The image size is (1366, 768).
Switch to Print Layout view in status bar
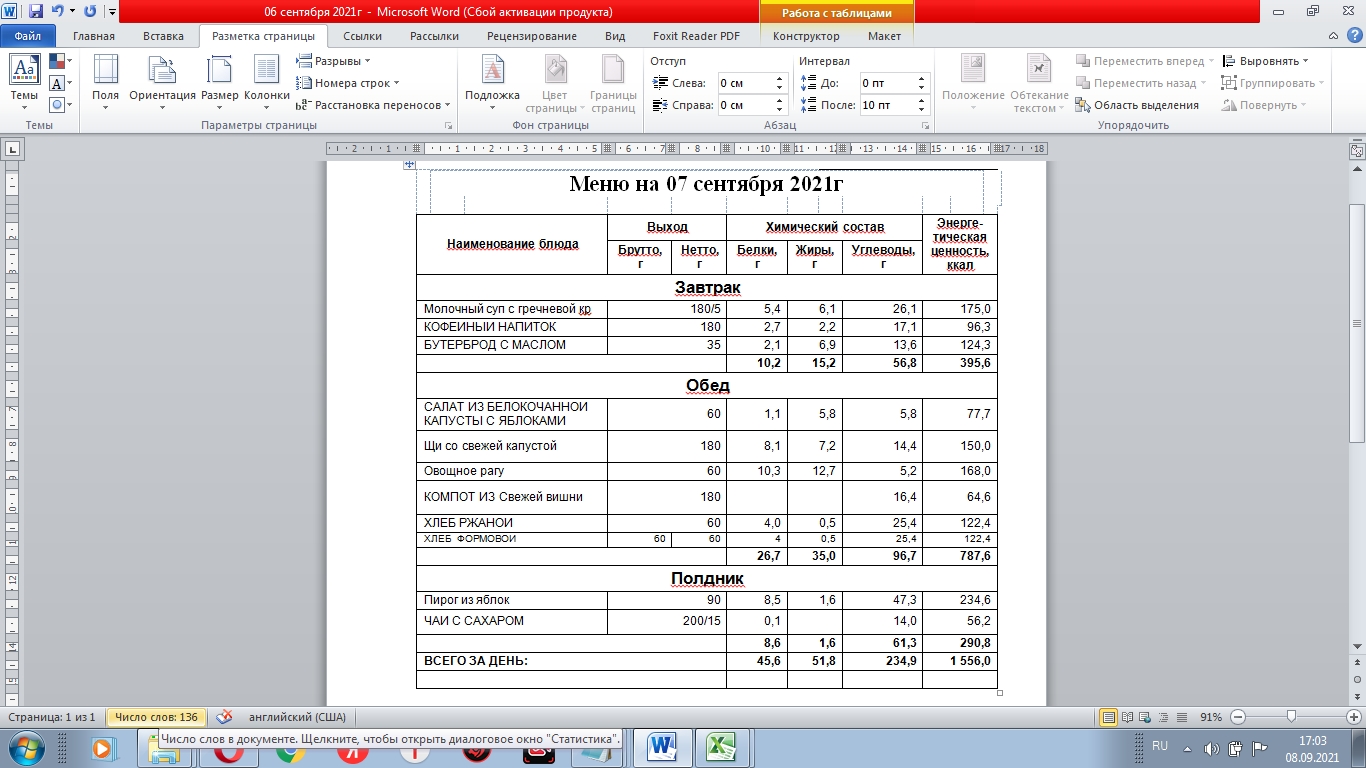(1108, 717)
